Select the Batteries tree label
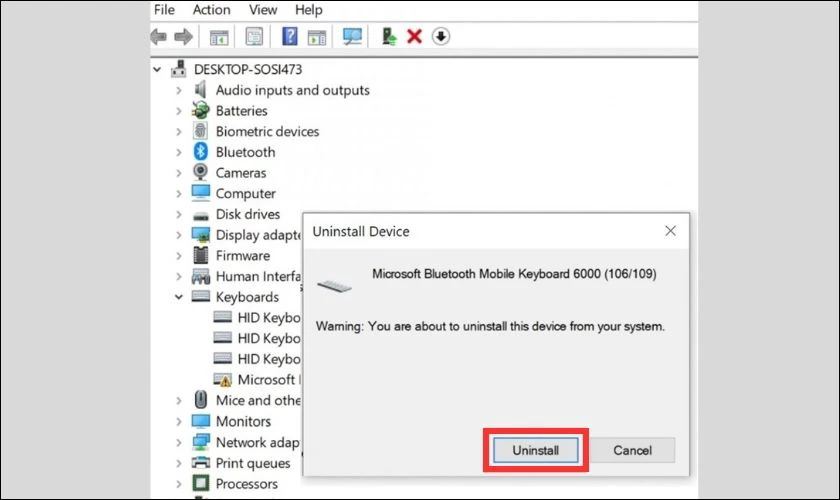This screenshot has width=840, height=500. click(x=242, y=111)
